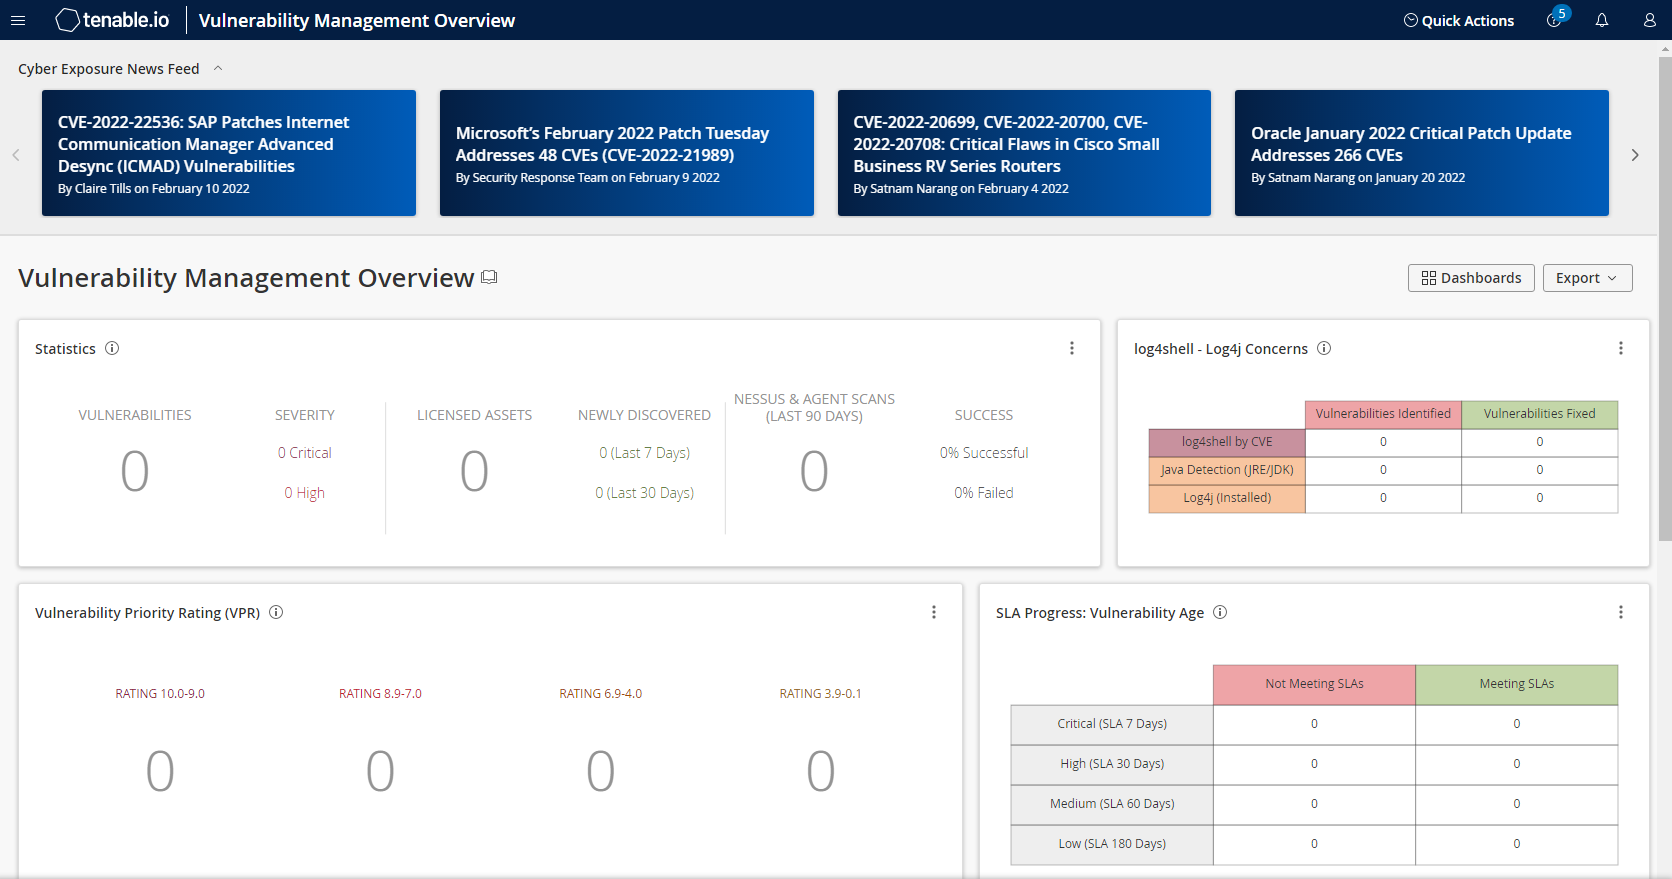1672x879 pixels.
Task: Click the page vertical scrollbar
Action: [x=1665, y=300]
